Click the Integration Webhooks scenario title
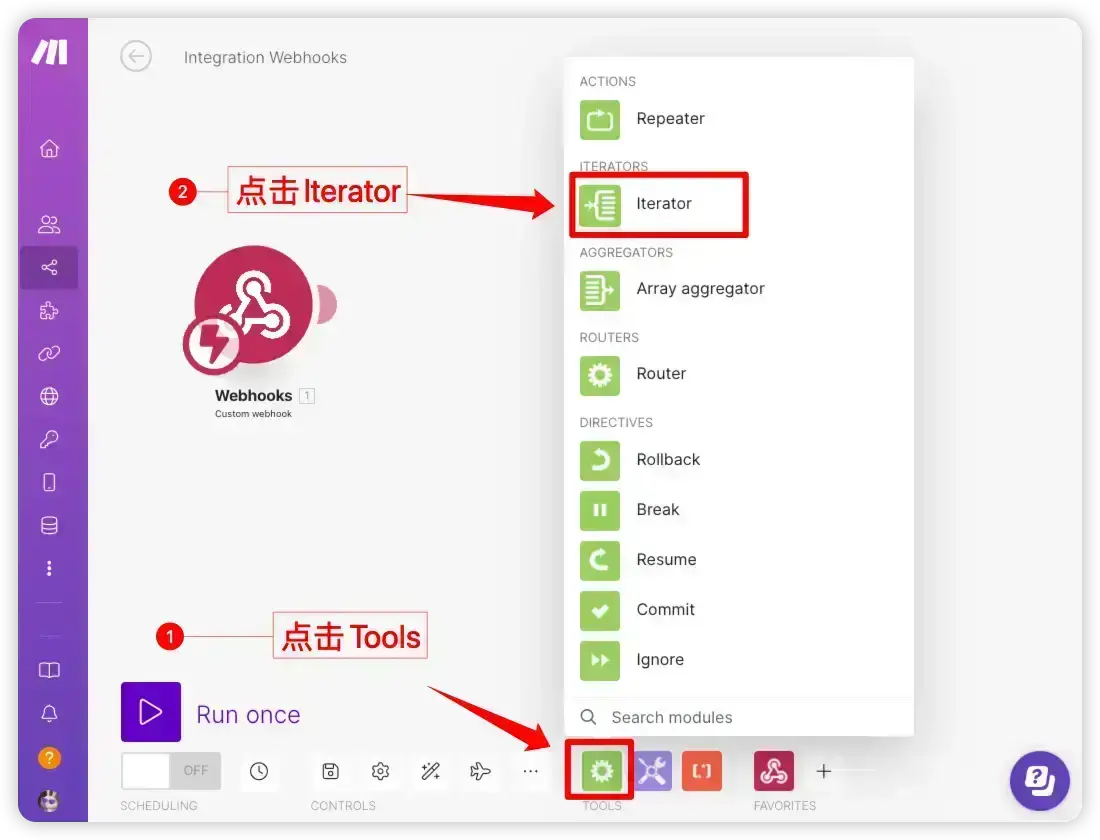1100x840 pixels. [x=265, y=58]
